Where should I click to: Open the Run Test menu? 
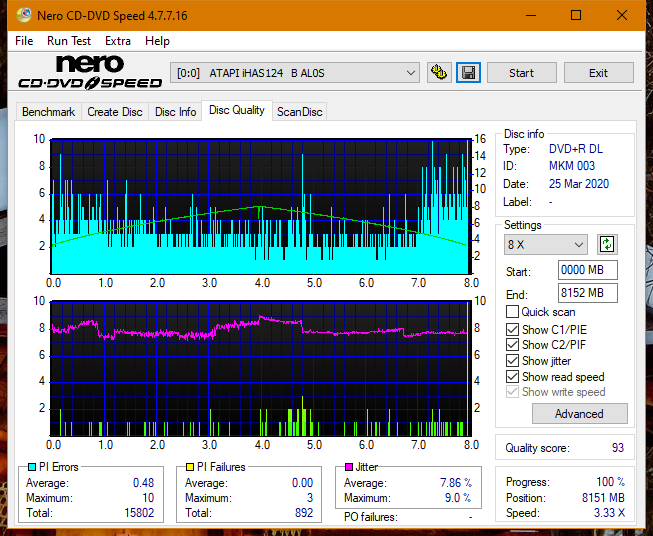click(x=69, y=41)
